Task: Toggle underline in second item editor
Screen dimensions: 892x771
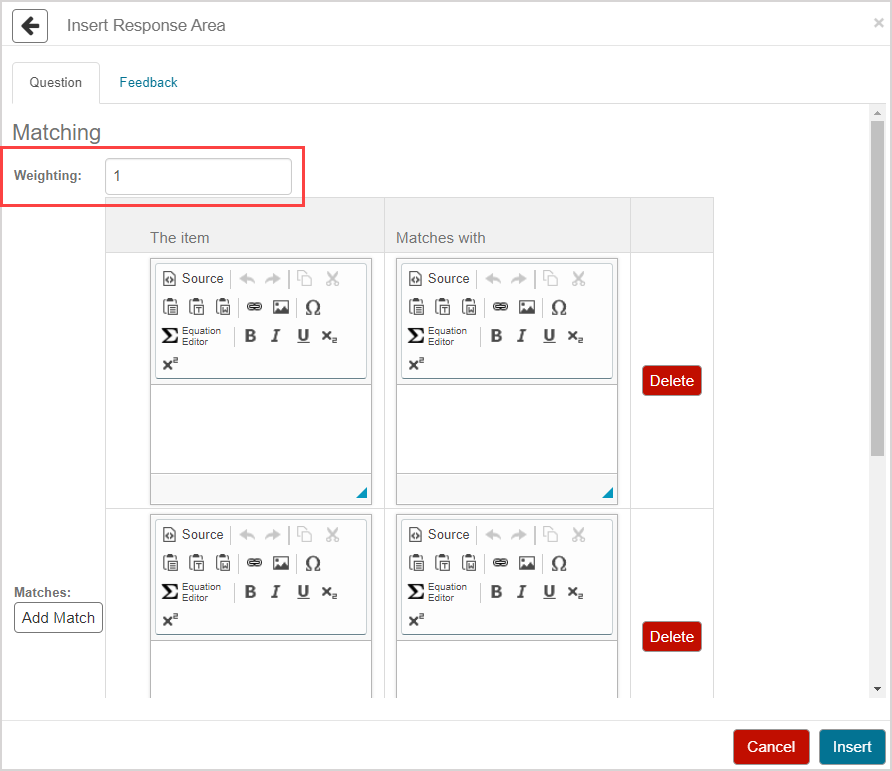Action: pos(303,592)
